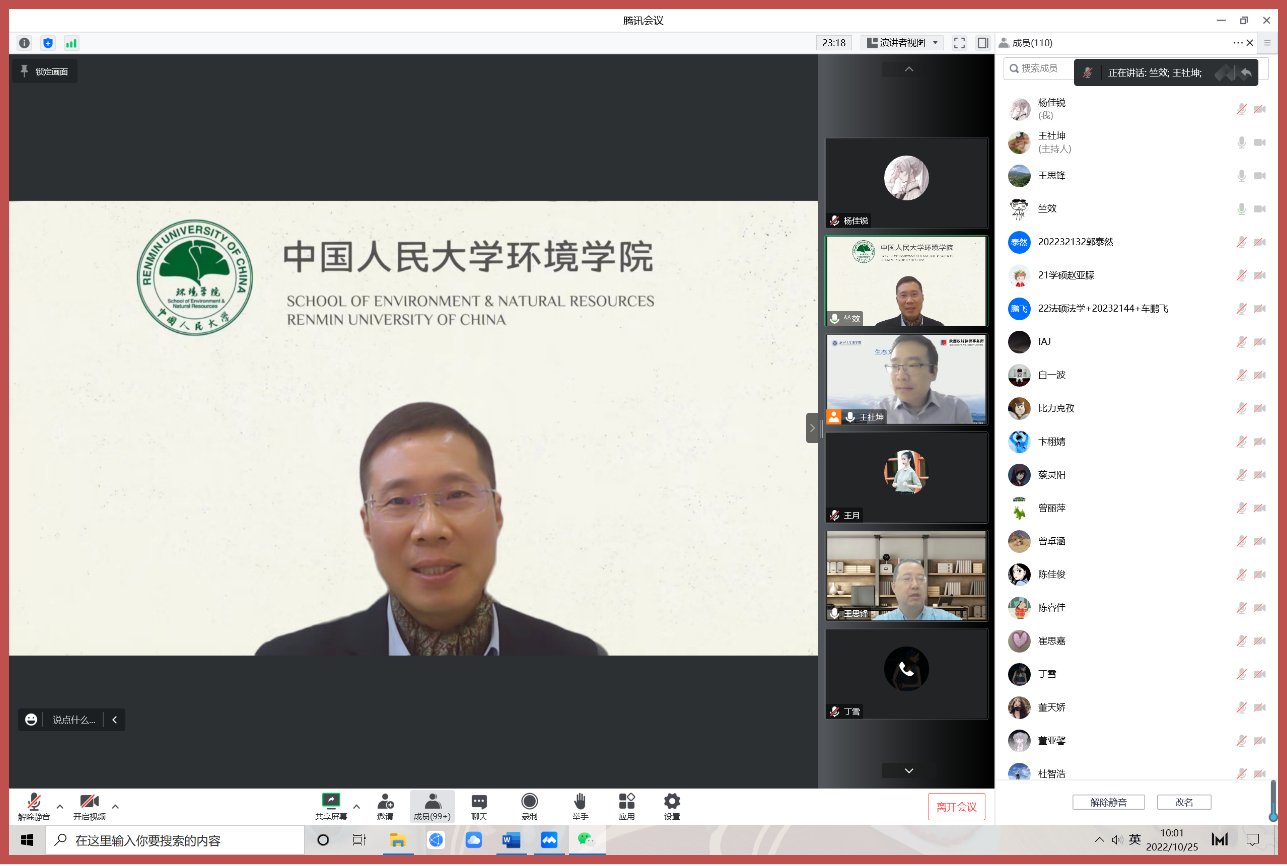Expand share screen options arrow
Screen dimensions: 1287x866
point(357,806)
